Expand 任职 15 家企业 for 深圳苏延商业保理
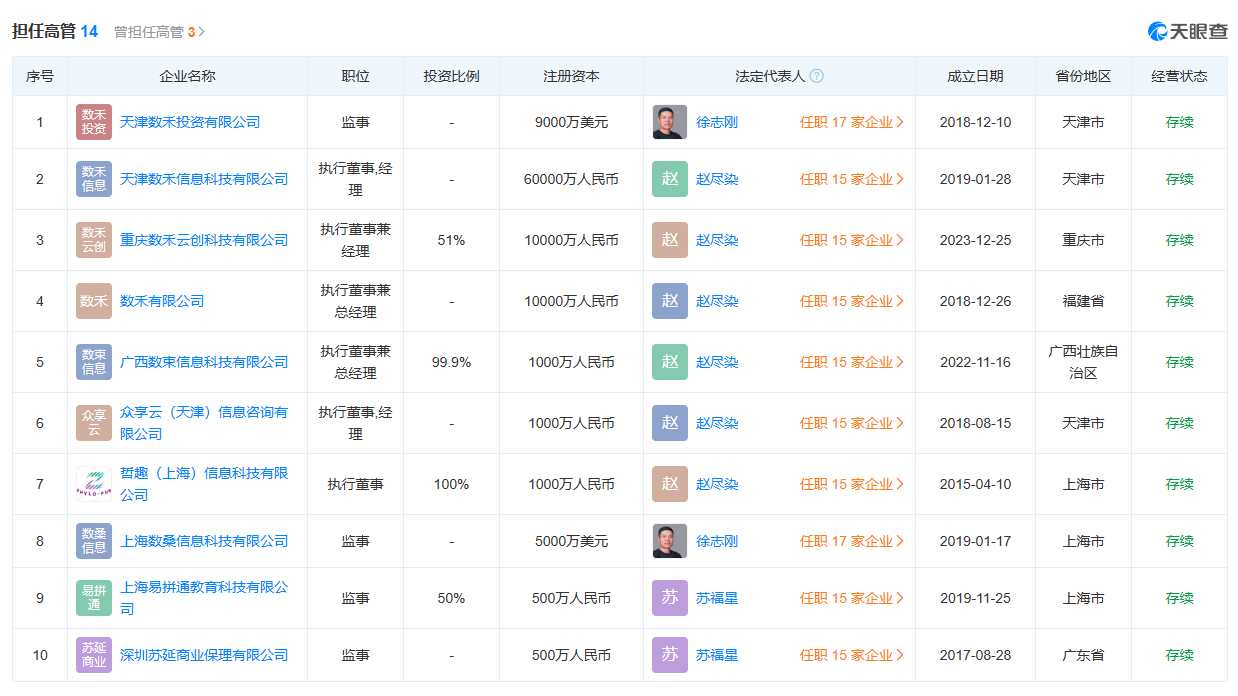Screen dimensions: 1238x696 tap(852, 655)
